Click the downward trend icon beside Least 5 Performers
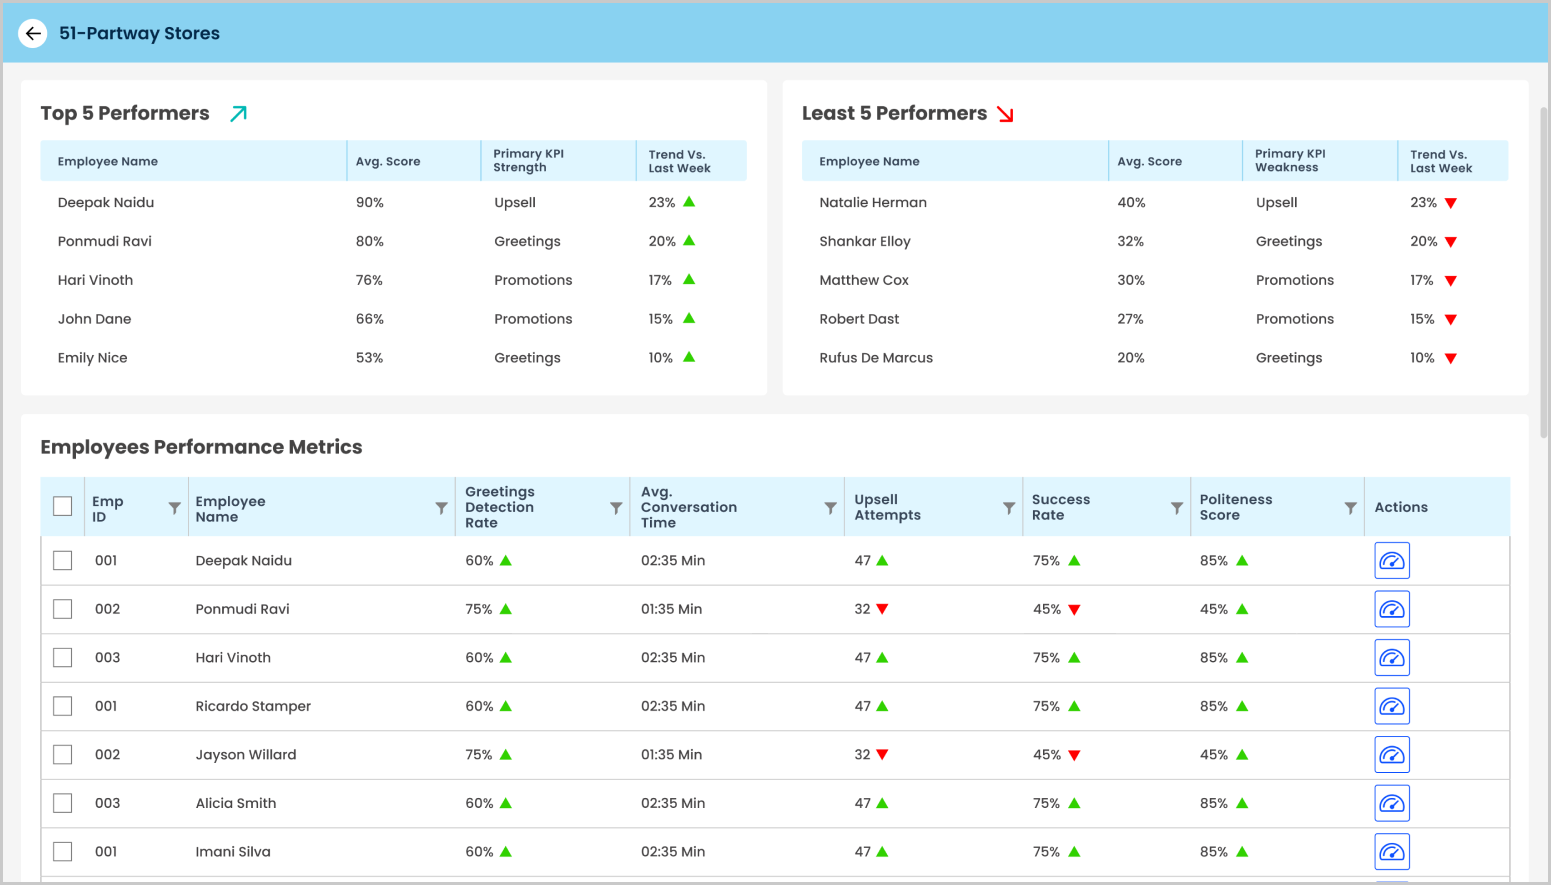Screen dimensions: 1551x885 [x=1003, y=113]
